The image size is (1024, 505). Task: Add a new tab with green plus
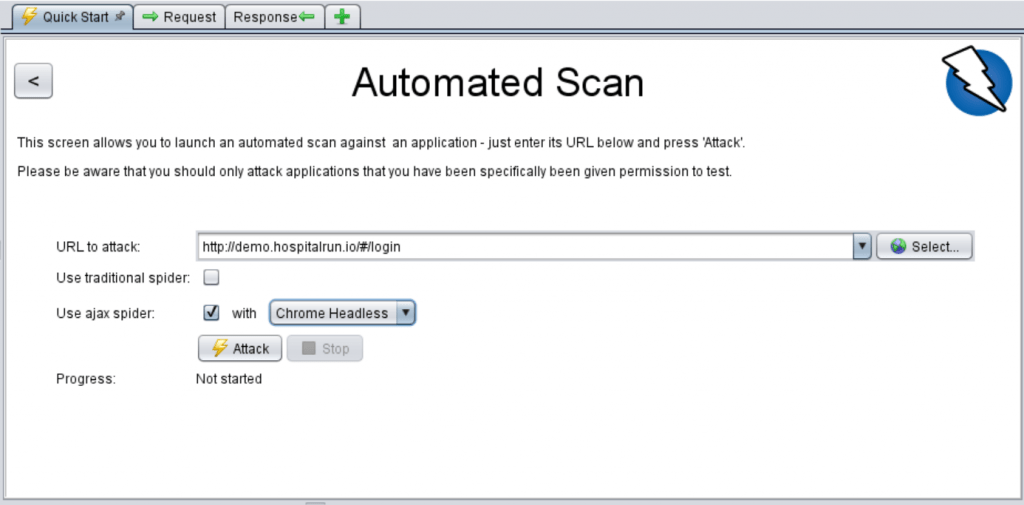342,17
